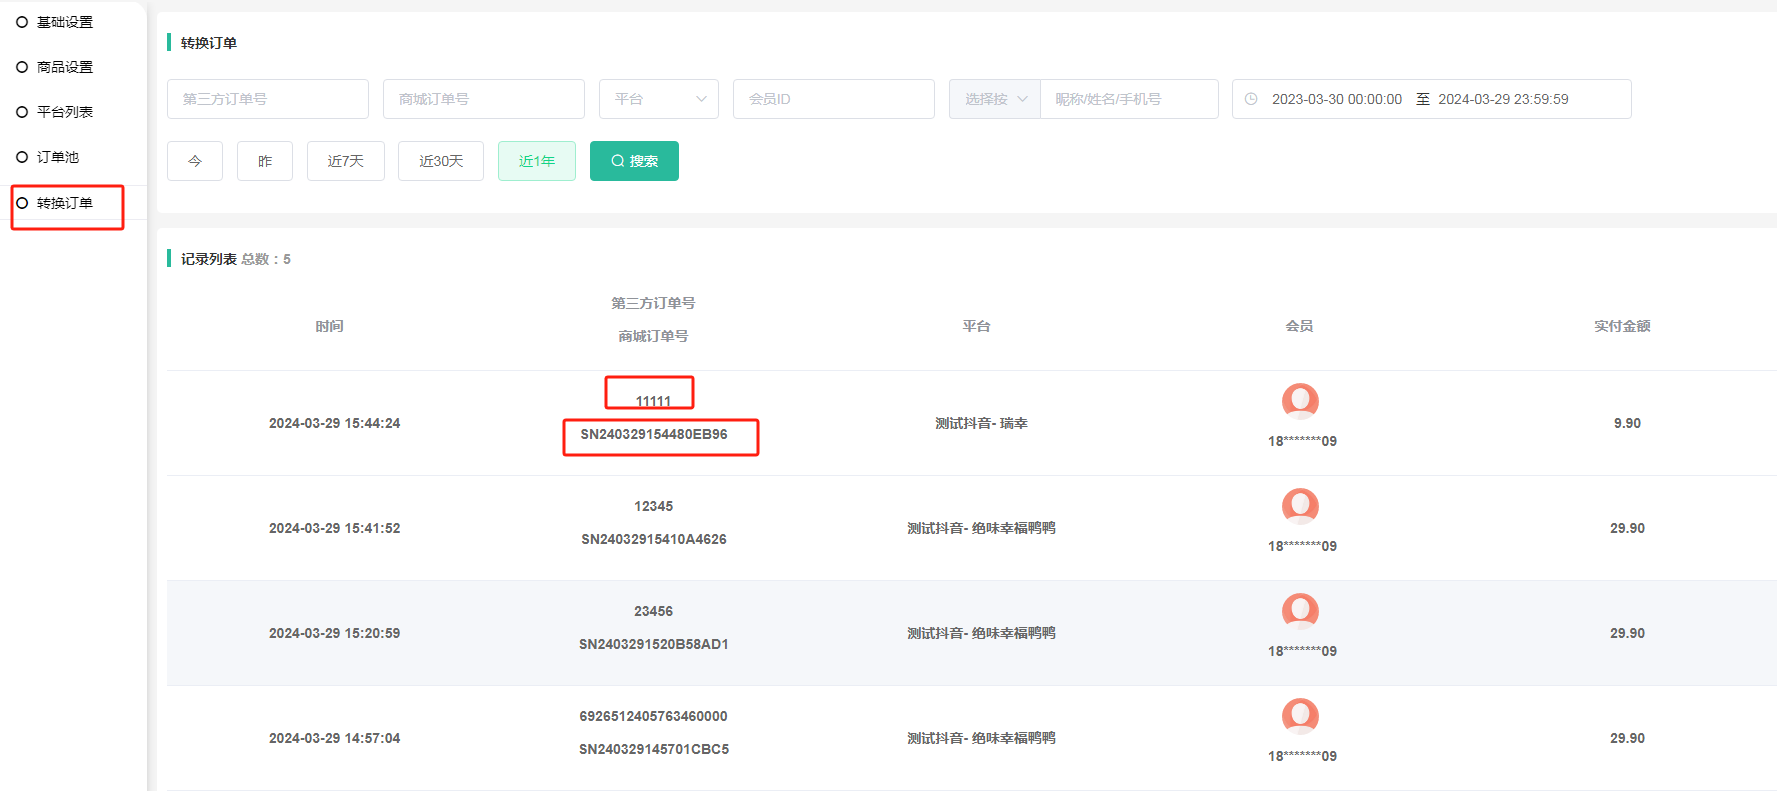
Task: Click member avatar in the 14:57:04 order row
Action: (x=1300, y=716)
